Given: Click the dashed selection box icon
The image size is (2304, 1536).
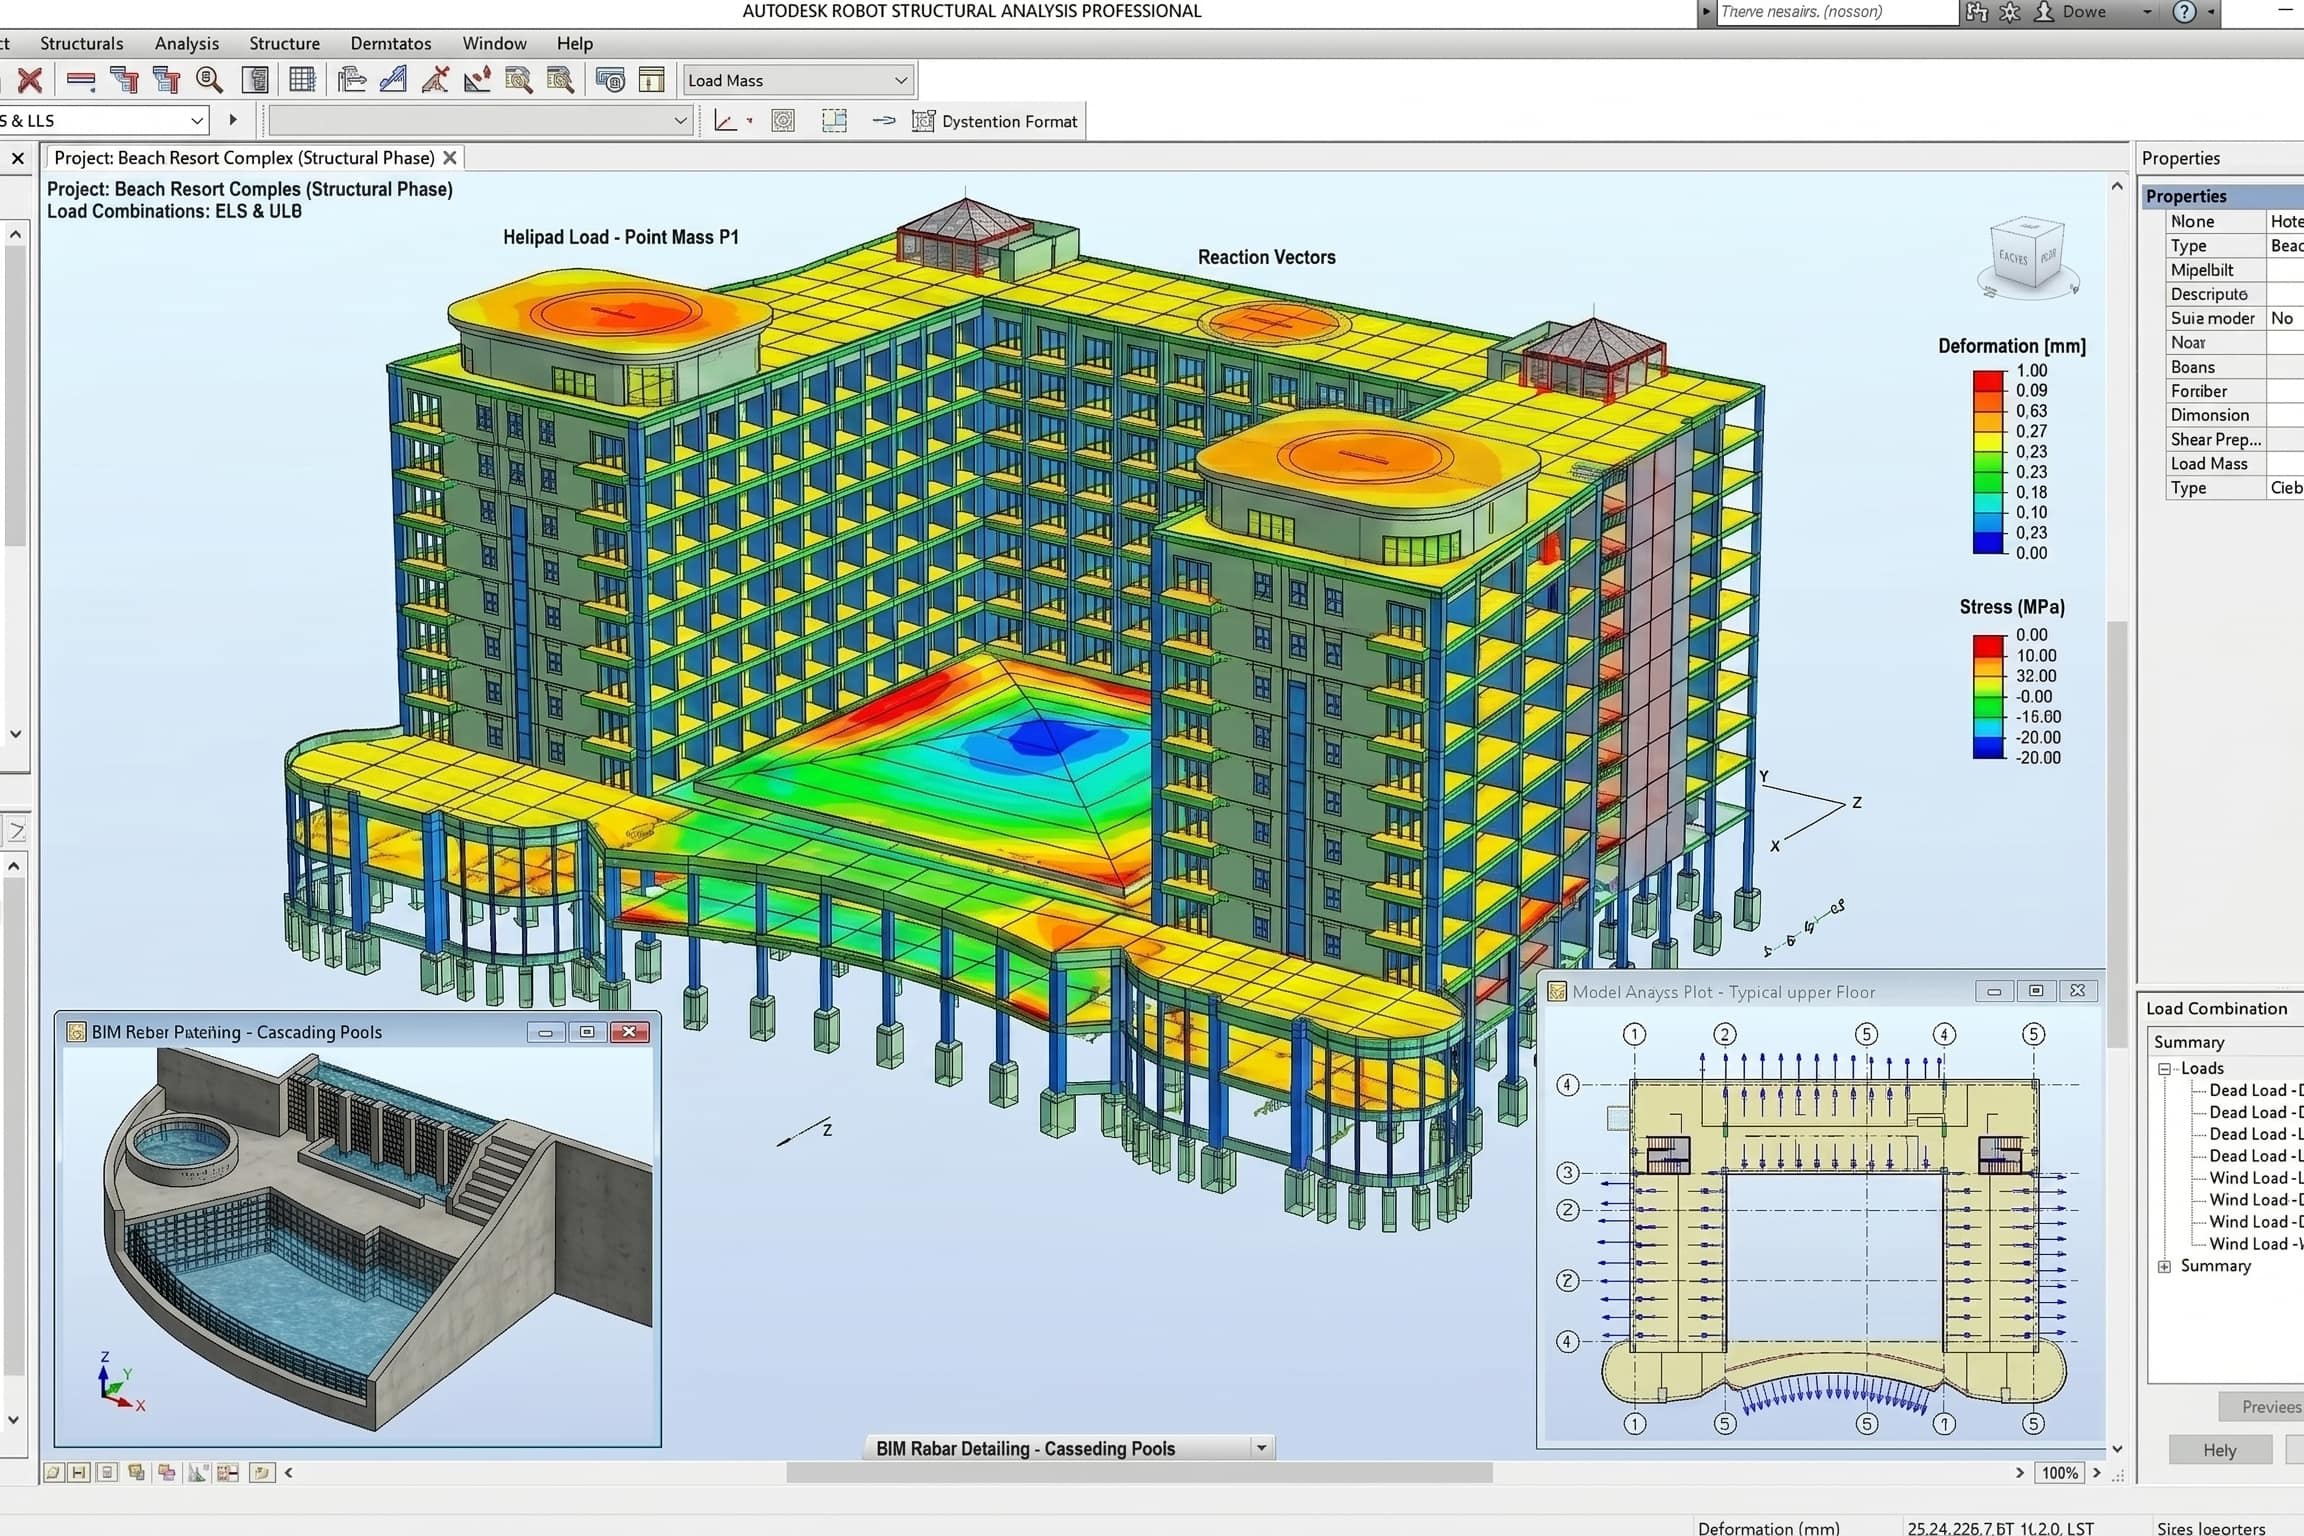Looking at the screenshot, I should tap(834, 121).
